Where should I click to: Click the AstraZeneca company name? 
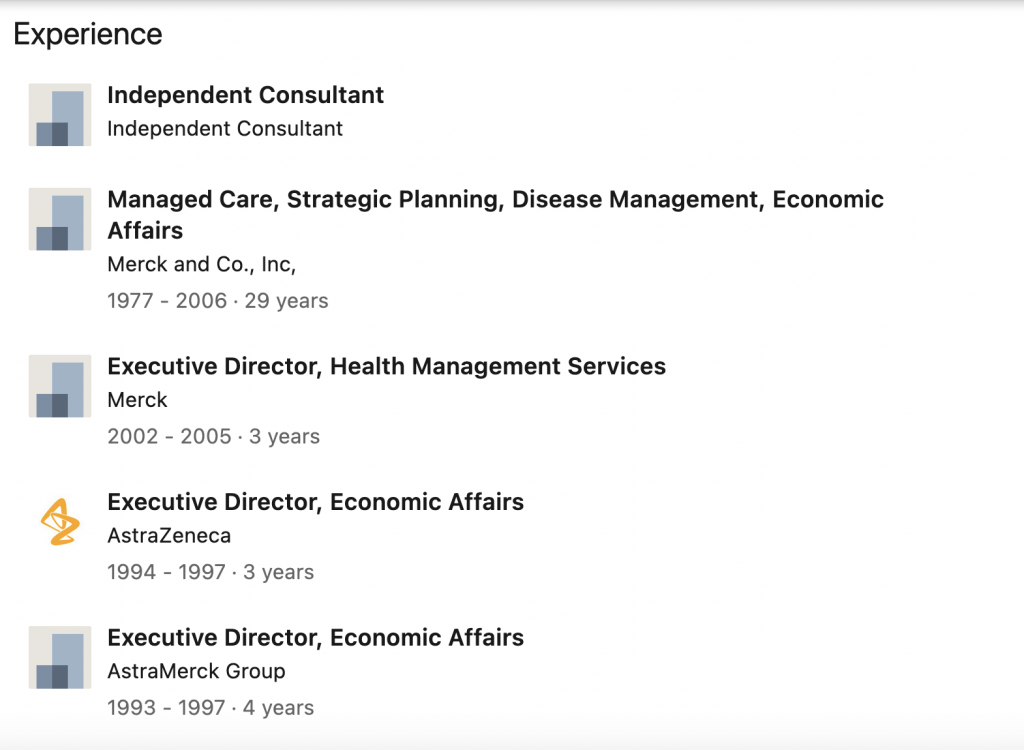click(169, 536)
